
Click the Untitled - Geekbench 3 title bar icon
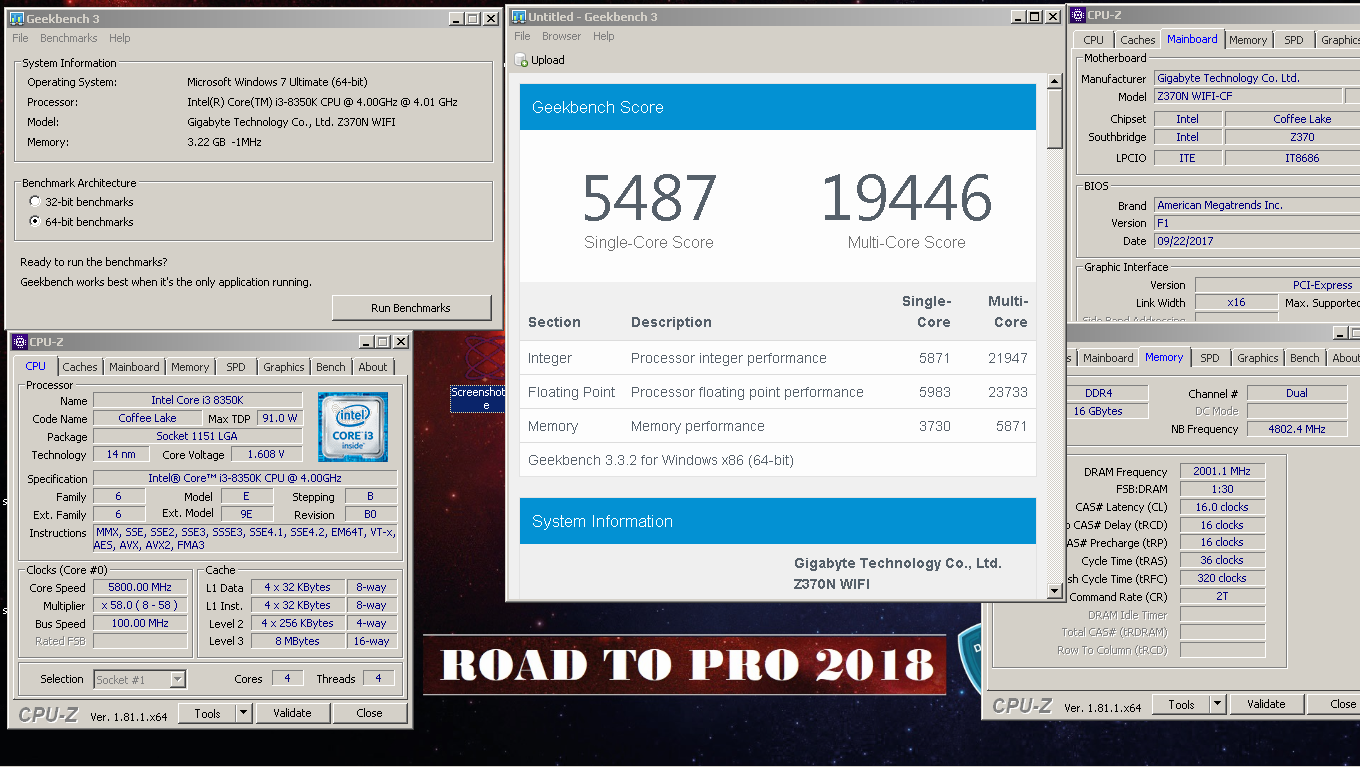[x=518, y=17]
